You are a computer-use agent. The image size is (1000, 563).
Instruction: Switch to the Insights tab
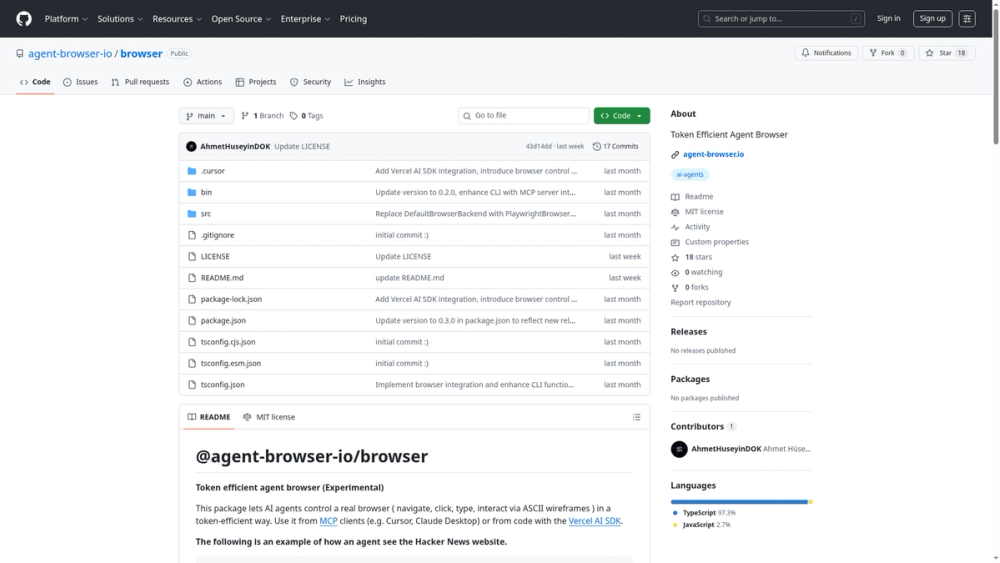pos(365,82)
